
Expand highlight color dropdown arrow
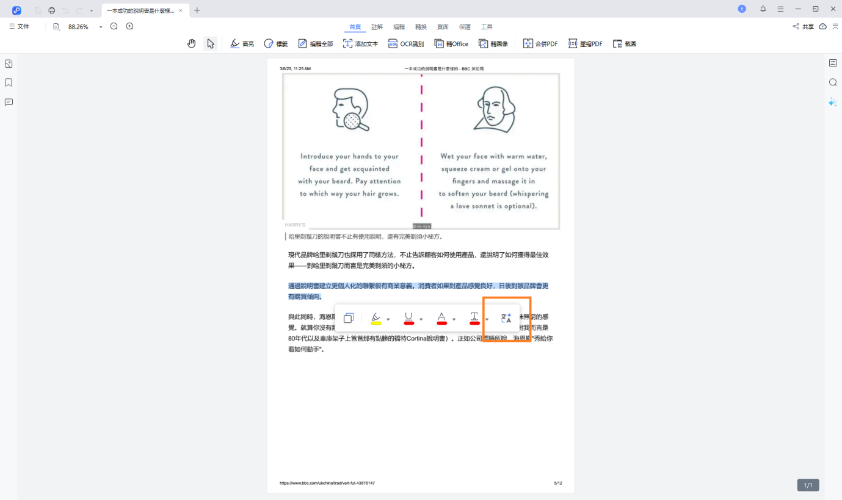(388, 319)
